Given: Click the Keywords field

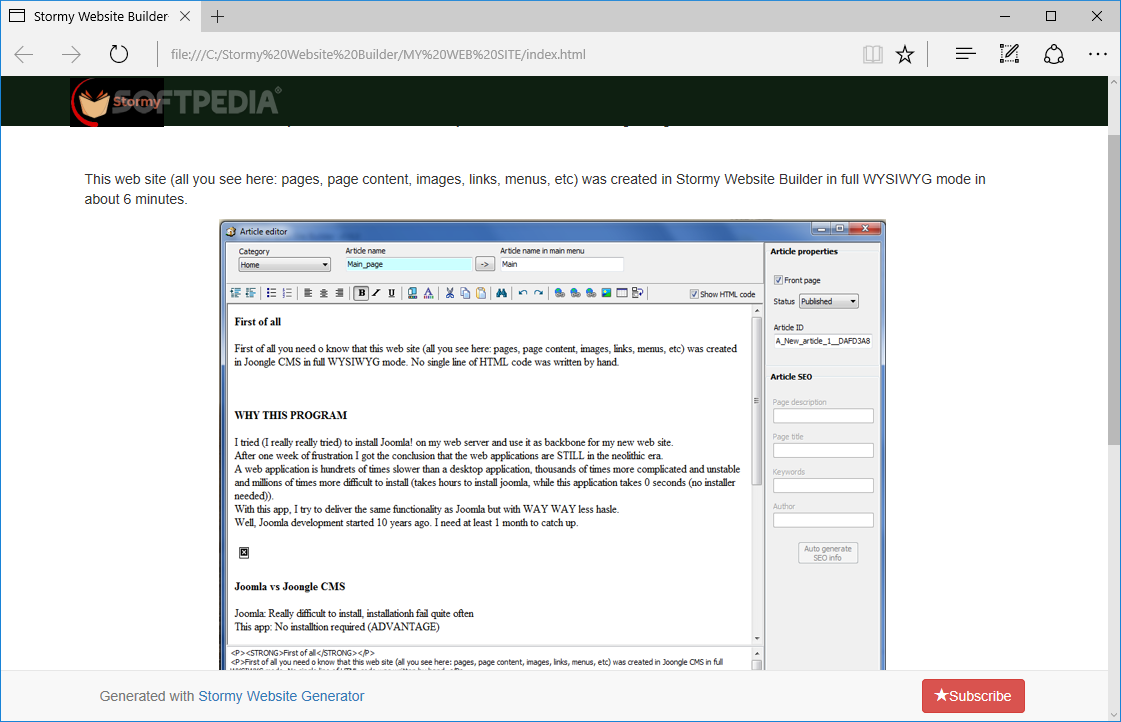Looking at the screenshot, I should [823, 485].
